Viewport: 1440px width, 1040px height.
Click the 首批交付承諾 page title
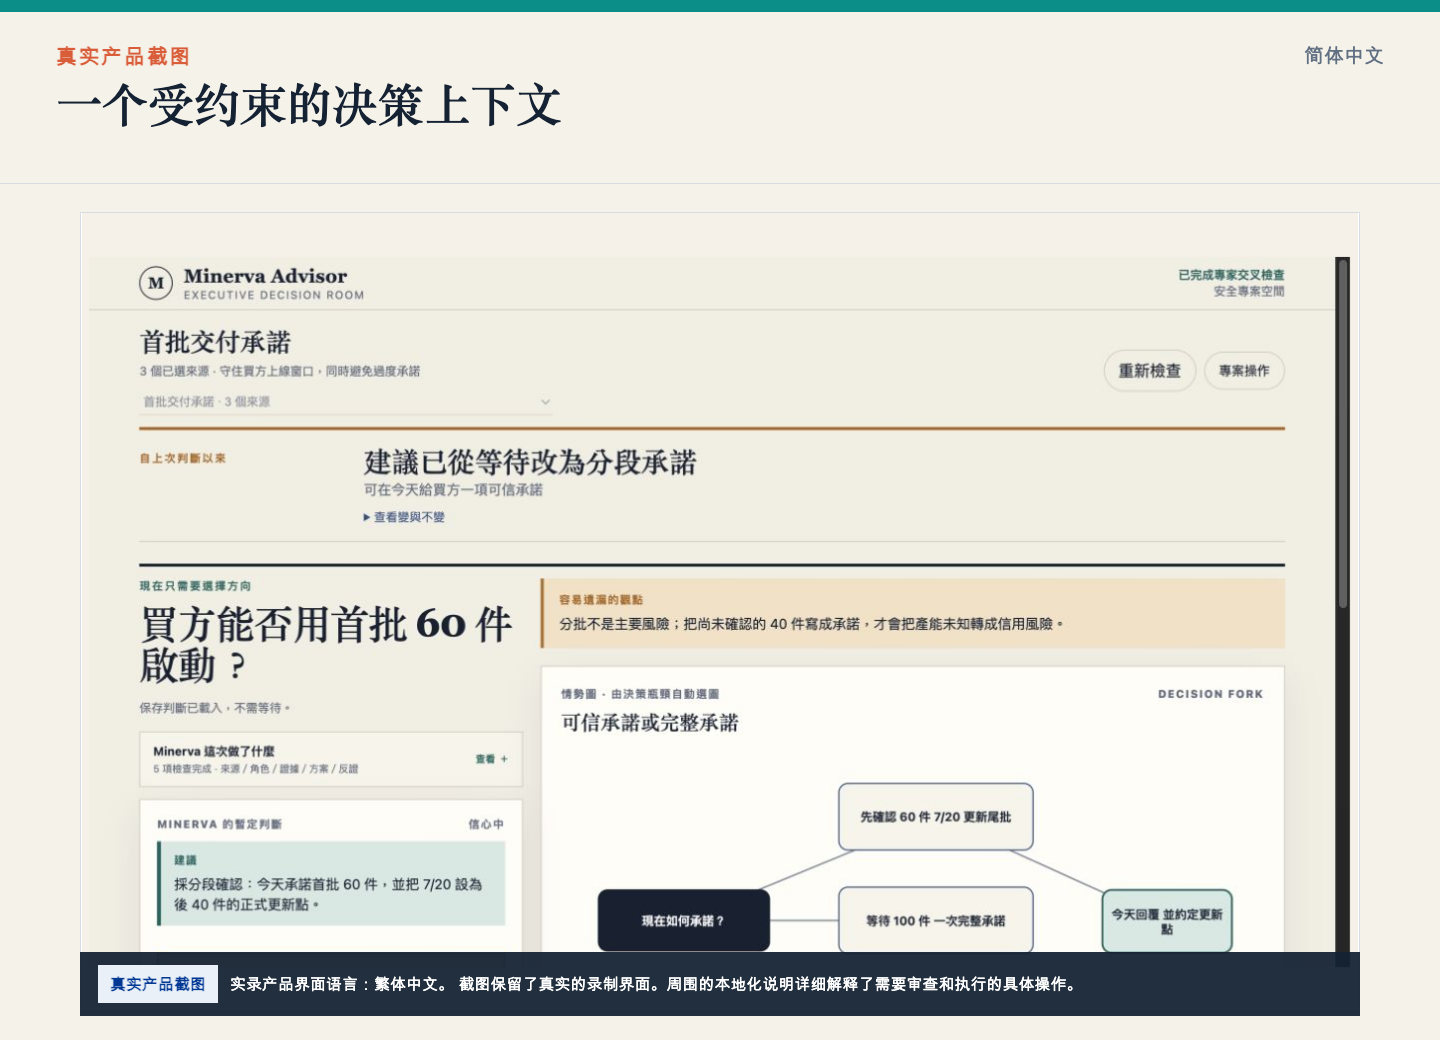pyautogui.click(x=215, y=342)
